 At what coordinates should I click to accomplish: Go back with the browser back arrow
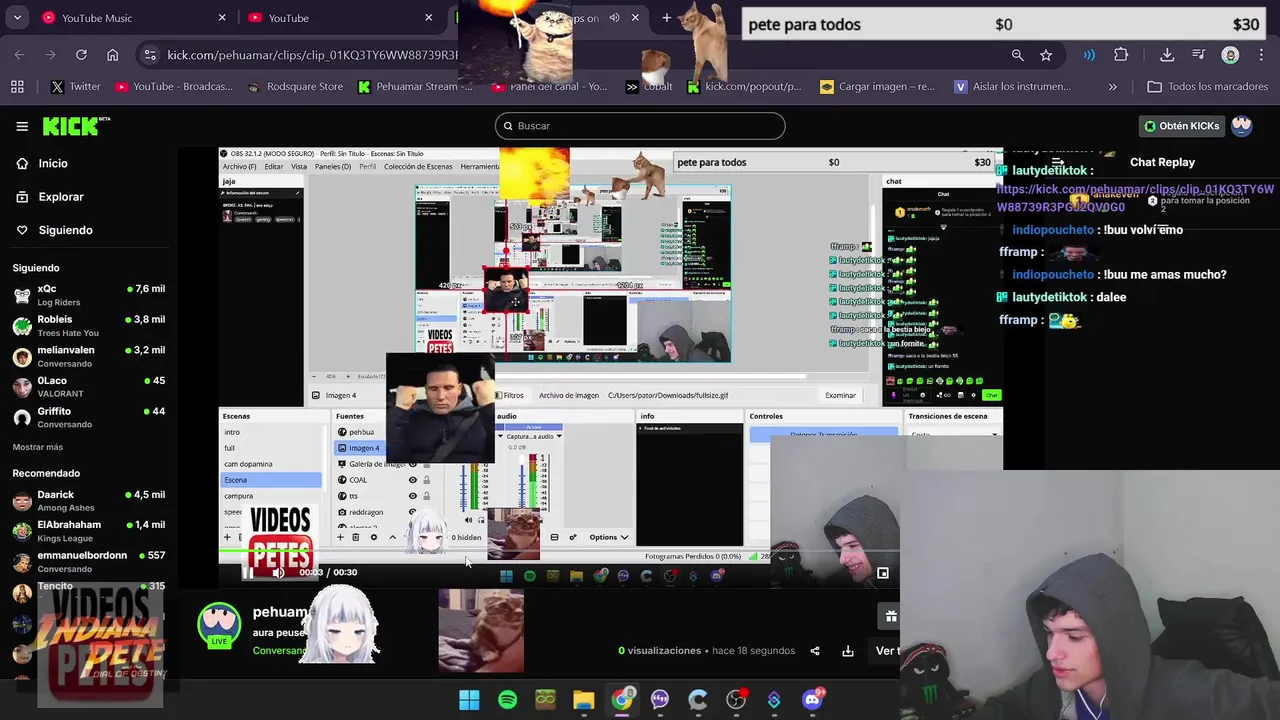coord(19,55)
